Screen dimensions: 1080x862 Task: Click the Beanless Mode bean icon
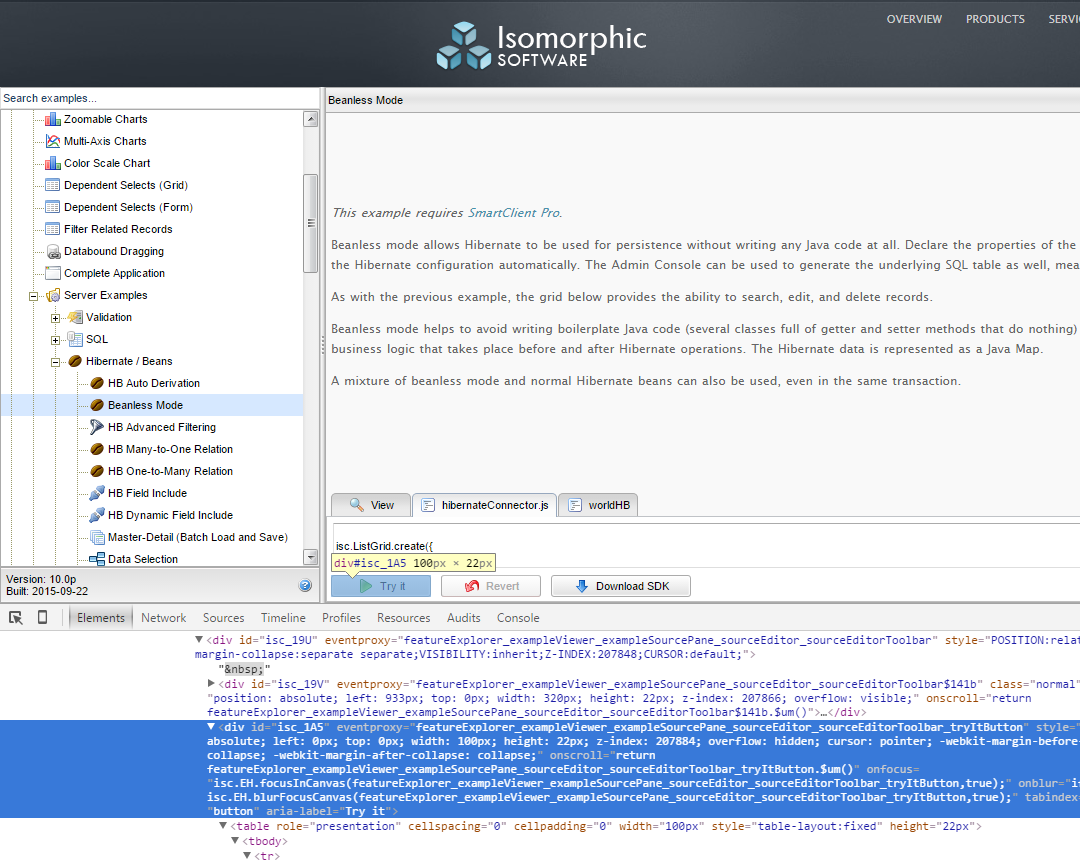pos(97,406)
